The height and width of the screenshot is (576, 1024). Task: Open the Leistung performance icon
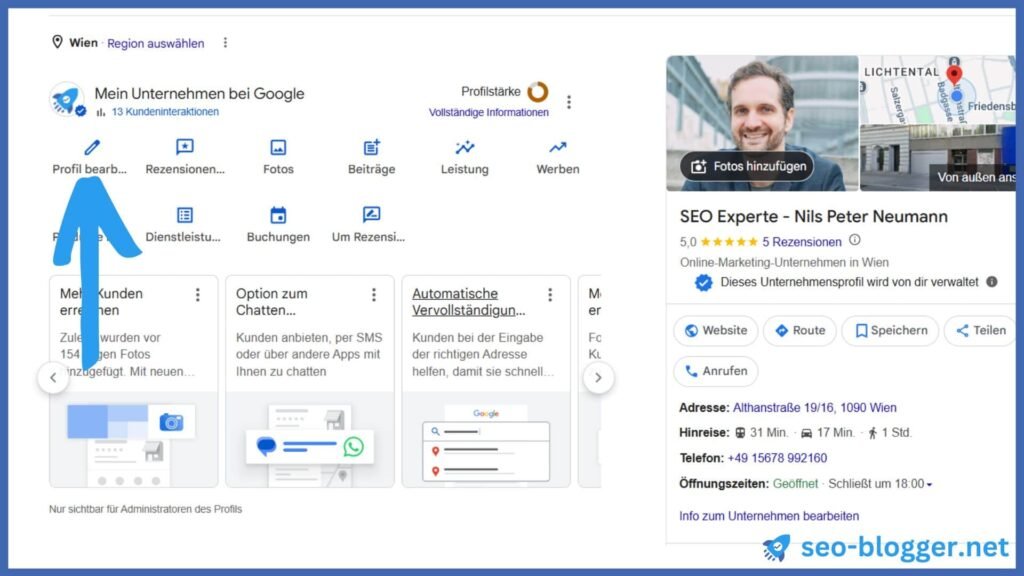(464, 147)
